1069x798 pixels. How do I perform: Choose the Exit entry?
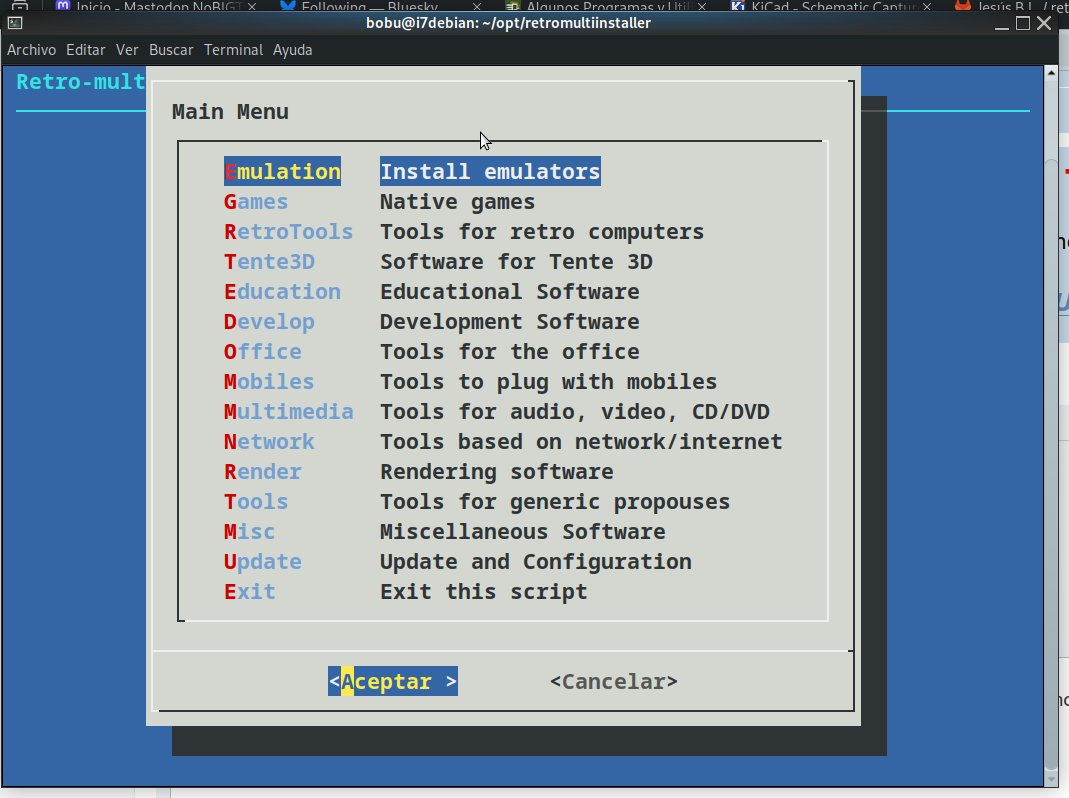(x=250, y=592)
